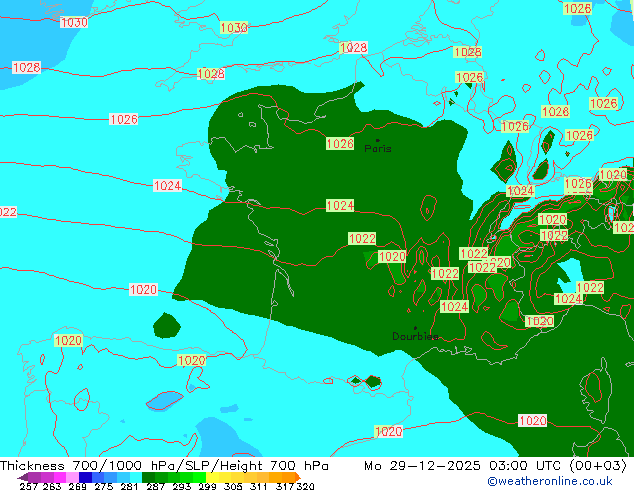Click the legend value 293
Image resolution: width=634 pixels, height=490 pixels.
(182, 486)
